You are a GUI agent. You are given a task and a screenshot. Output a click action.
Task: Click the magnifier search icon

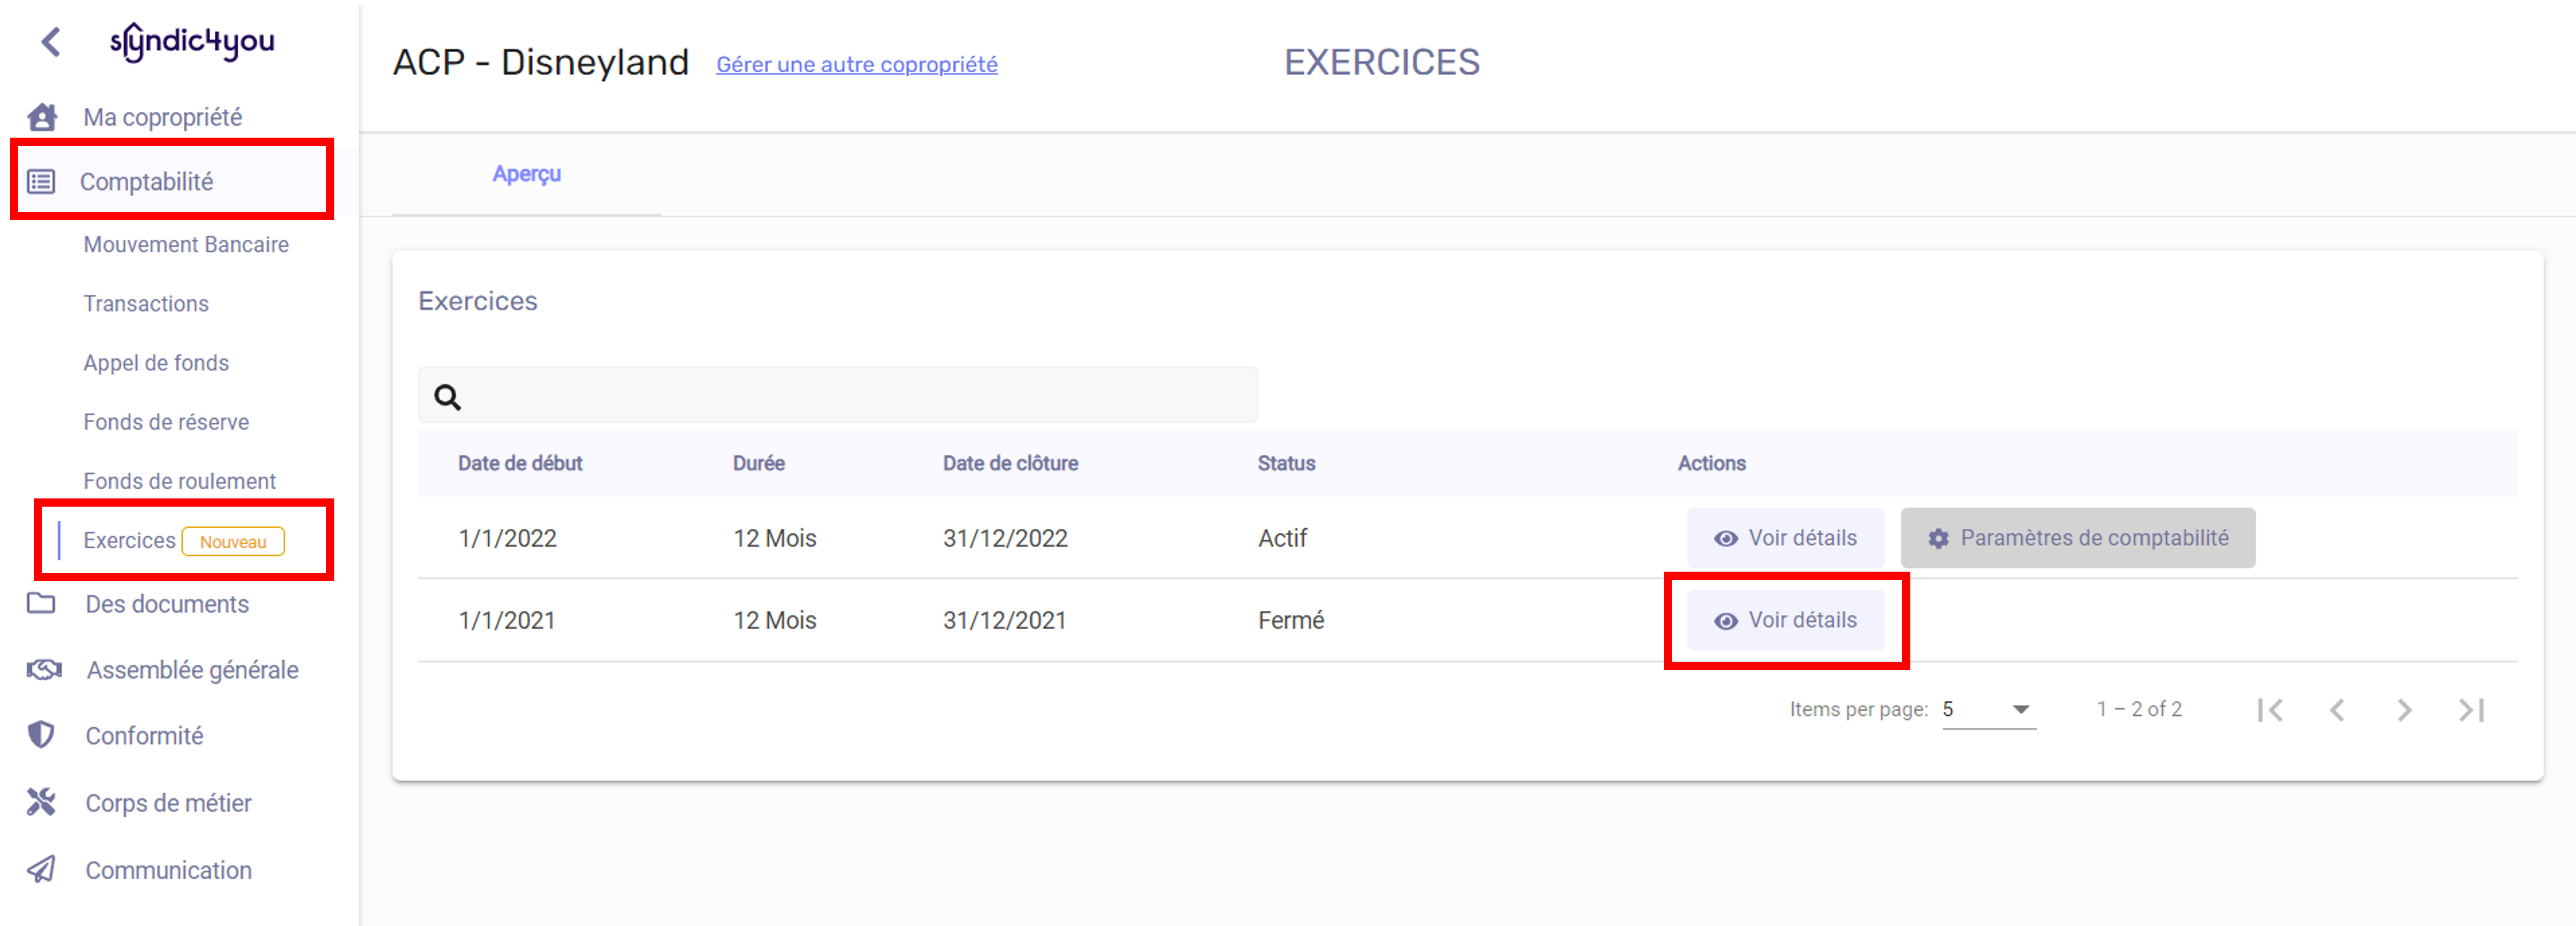[447, 397]
